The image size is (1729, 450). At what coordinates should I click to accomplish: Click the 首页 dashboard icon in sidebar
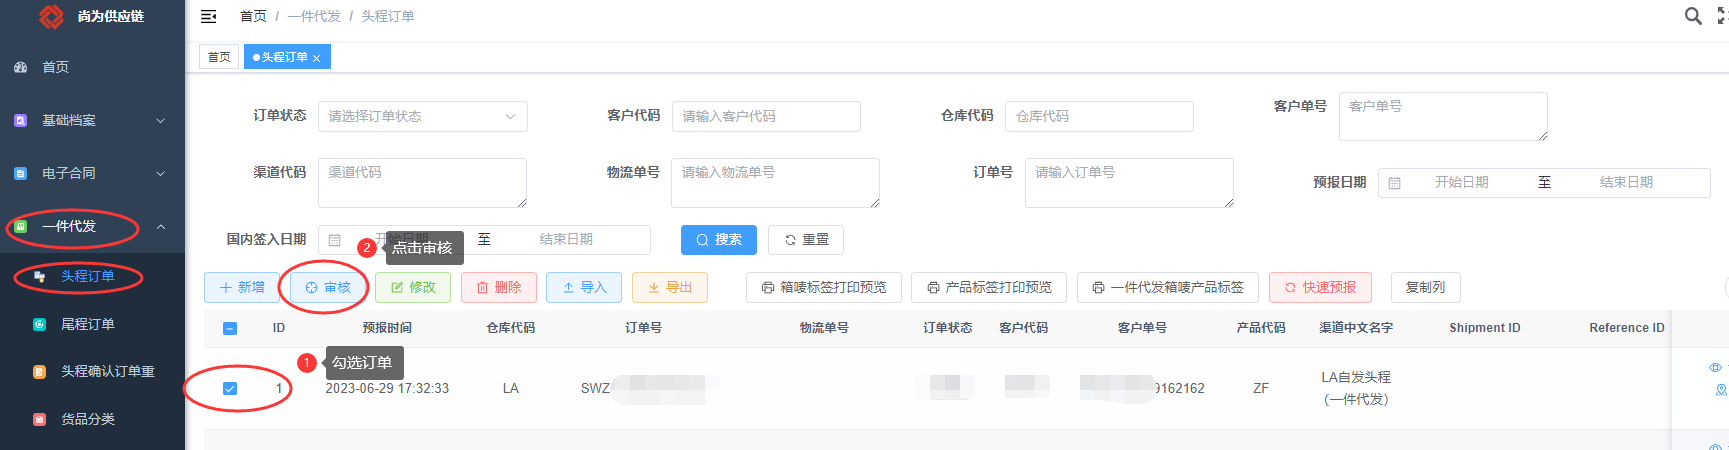tap(20, 67)
